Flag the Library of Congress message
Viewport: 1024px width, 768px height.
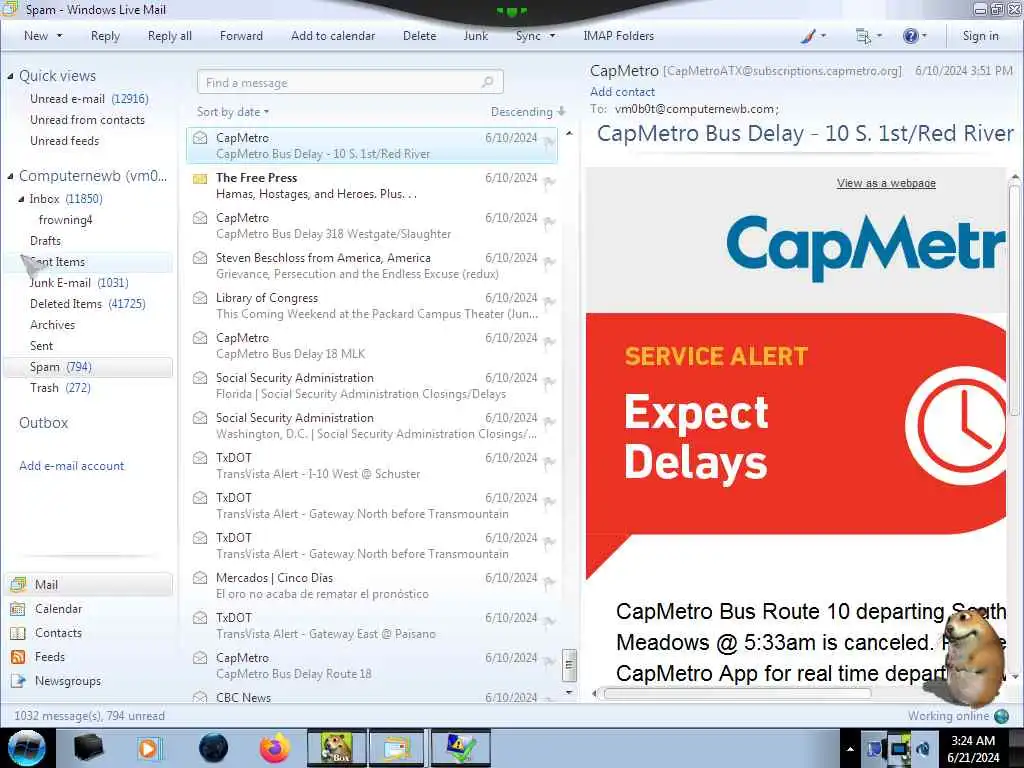[549, 302]
